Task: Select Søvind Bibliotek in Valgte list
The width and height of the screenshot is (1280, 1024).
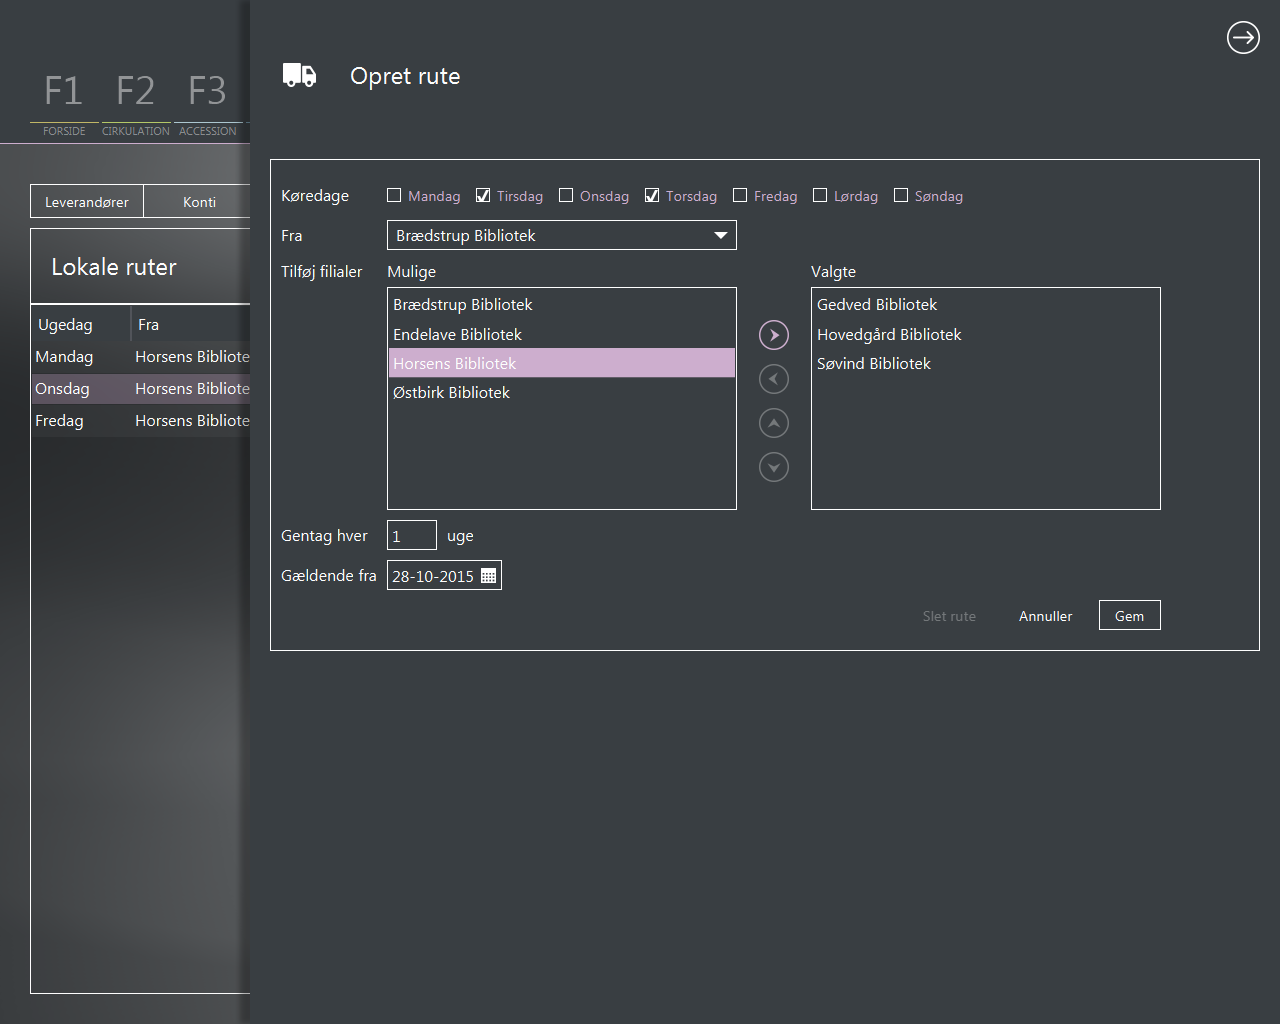Action: coord(985,363)
